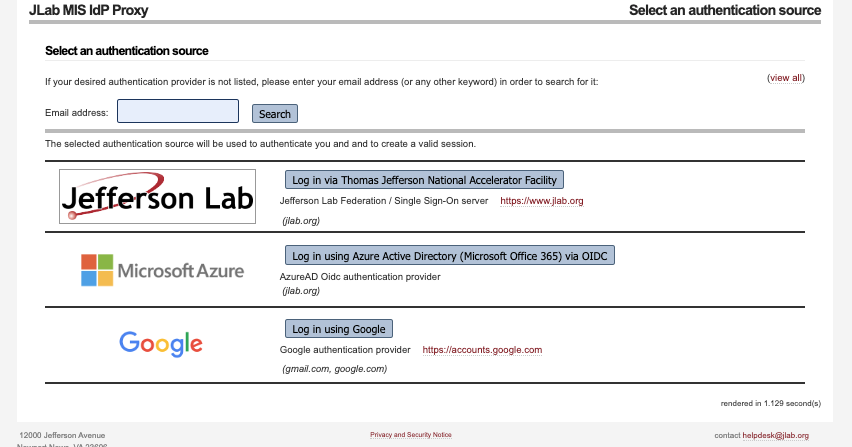The height and width of the screenshot is (447, 852).
Task: Click the 'AzureAD Oidc authentication provider' text
Action: click(x=360, y=276)
